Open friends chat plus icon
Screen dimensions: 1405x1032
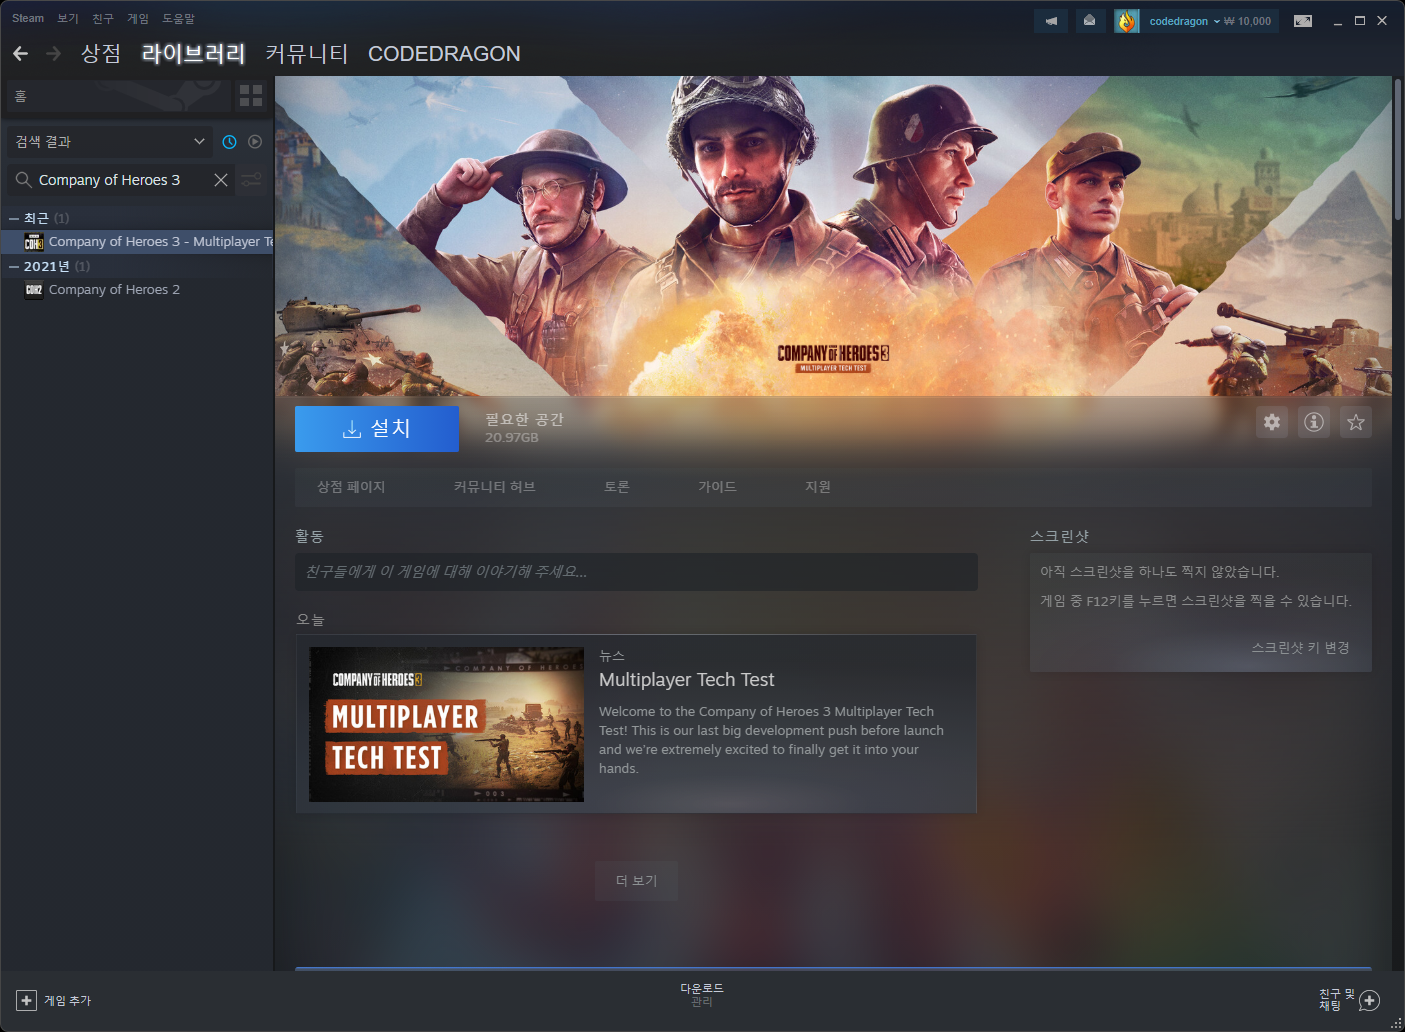pos(1370,1000)
